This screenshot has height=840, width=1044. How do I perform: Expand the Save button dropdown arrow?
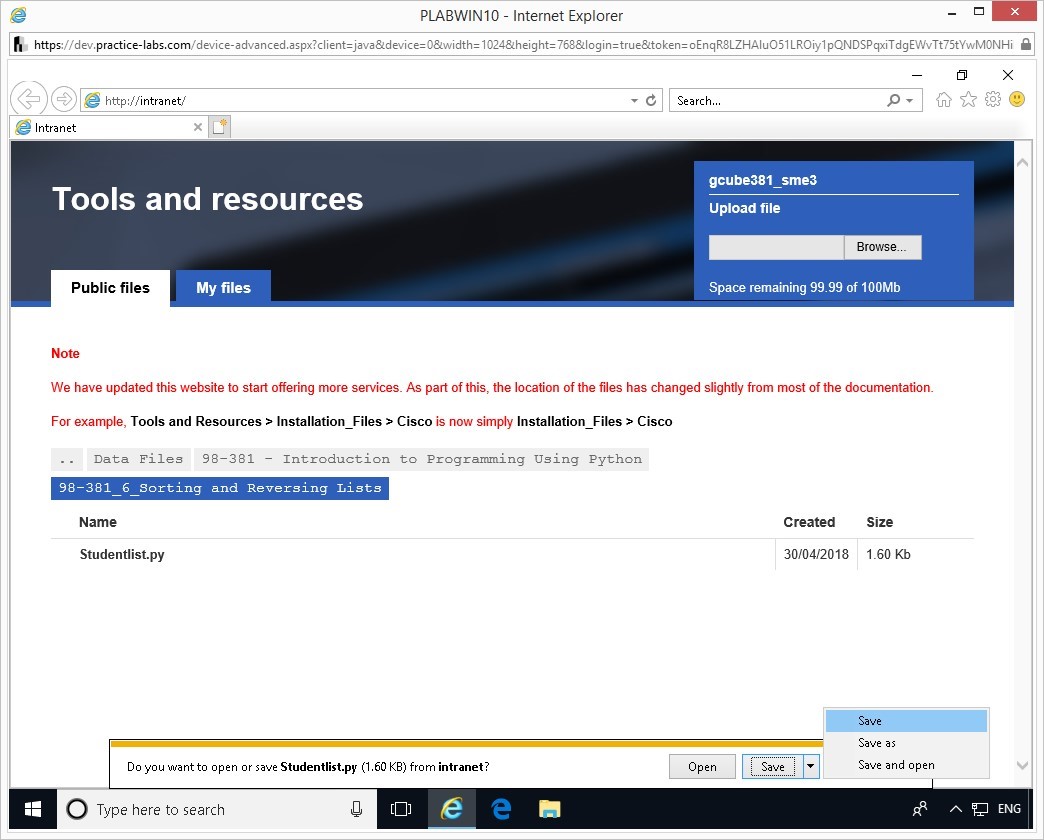tap(811, 767)
